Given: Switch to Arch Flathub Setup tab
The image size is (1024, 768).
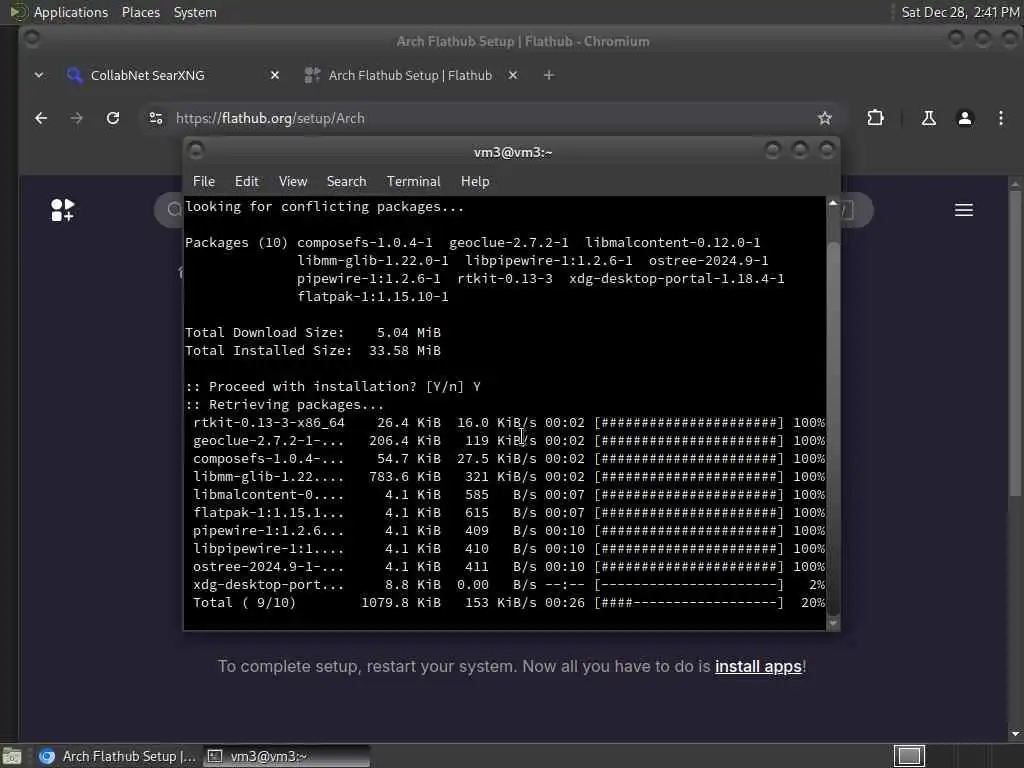Looking at the screenshot, I should (410, 75).
